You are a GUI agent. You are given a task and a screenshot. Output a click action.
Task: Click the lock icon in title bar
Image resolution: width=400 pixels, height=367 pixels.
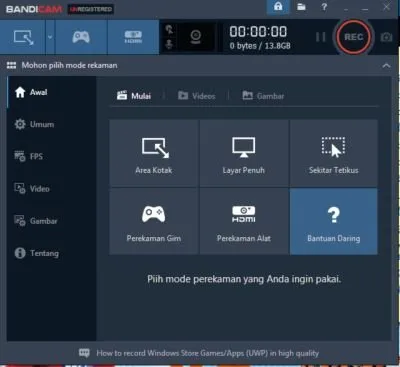(x=278, y=7)
